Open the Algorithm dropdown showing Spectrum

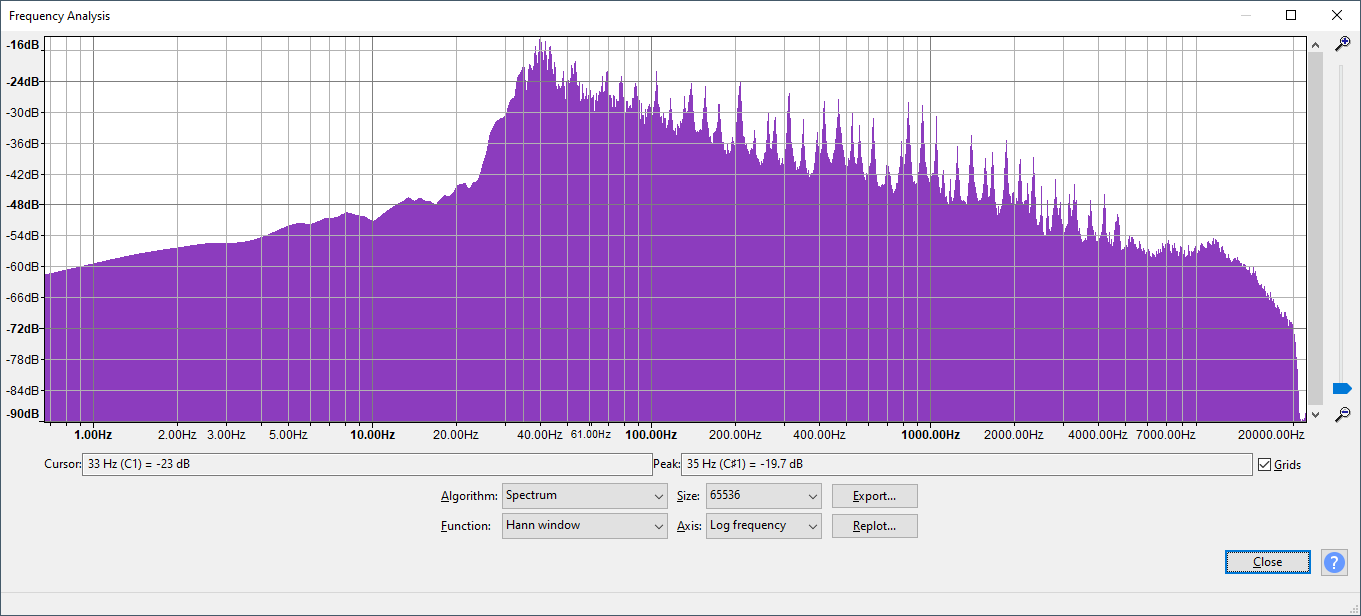pos(584,496)
